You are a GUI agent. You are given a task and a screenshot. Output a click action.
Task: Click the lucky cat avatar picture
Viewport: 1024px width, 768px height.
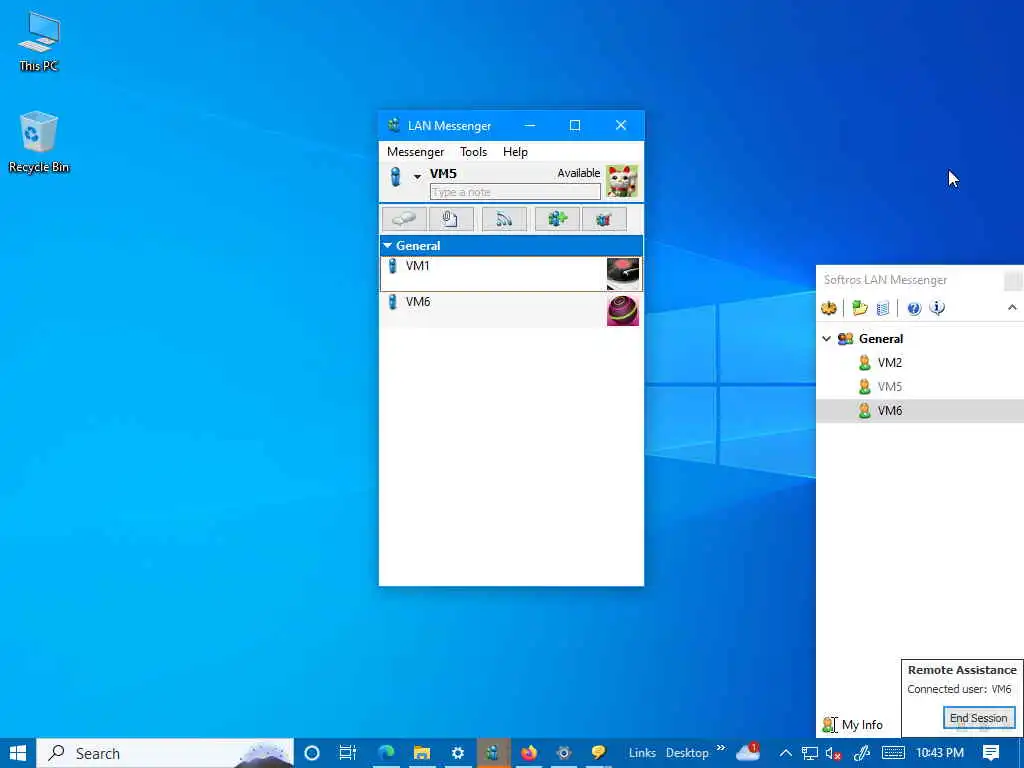622,181
